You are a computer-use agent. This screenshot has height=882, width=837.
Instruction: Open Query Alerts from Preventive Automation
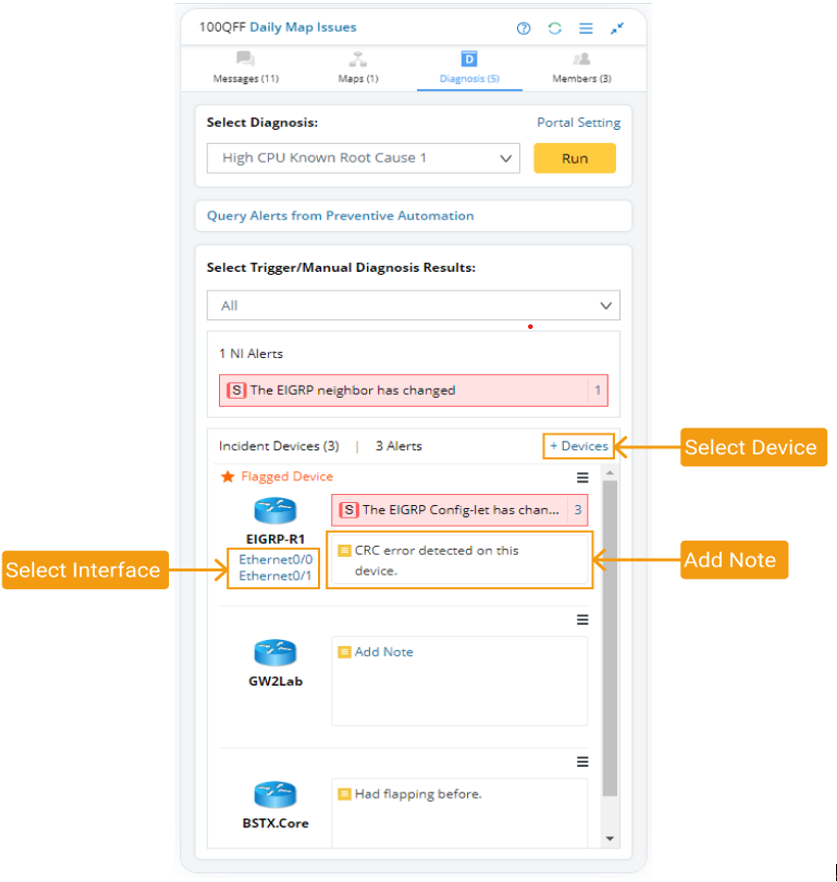(x=340, y=216)
